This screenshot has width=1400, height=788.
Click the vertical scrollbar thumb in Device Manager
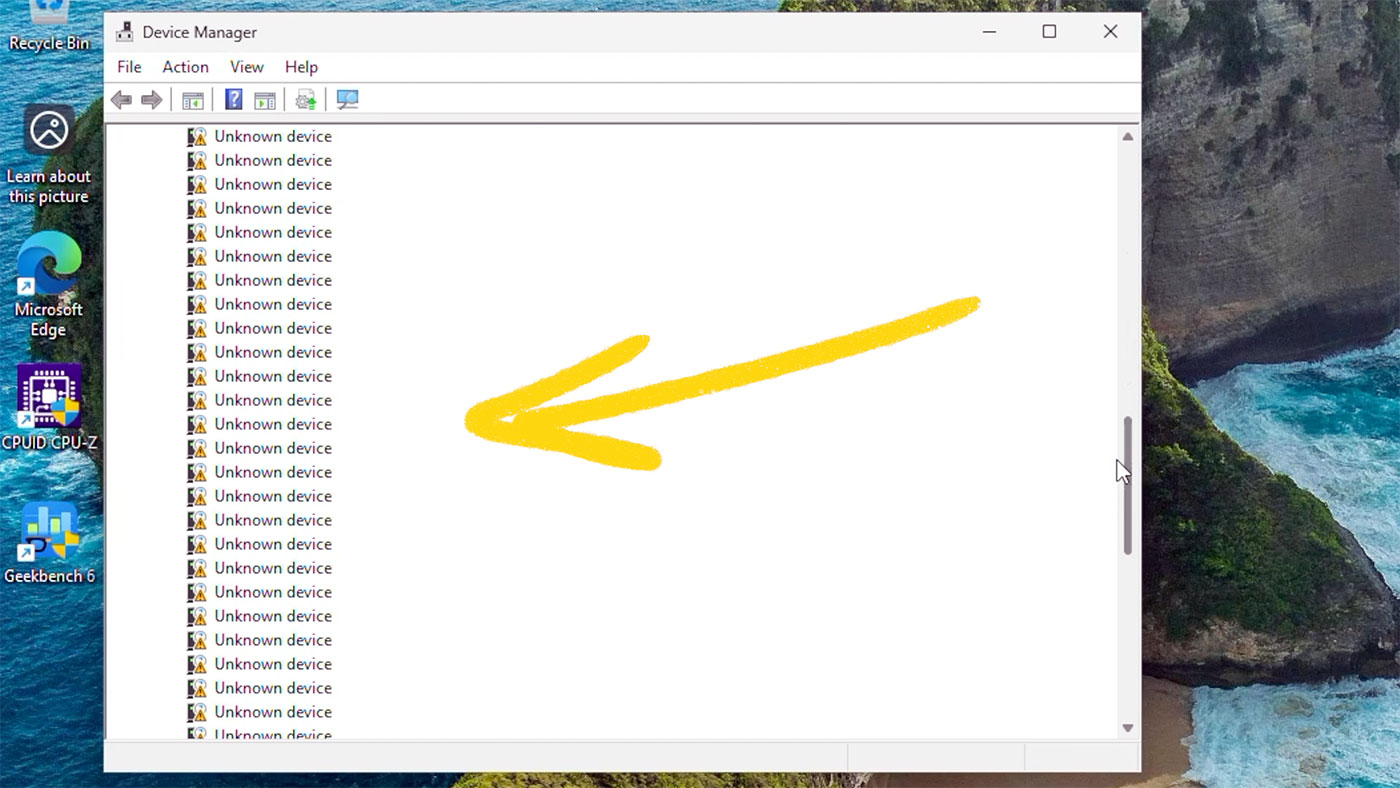click(1128, 485)
